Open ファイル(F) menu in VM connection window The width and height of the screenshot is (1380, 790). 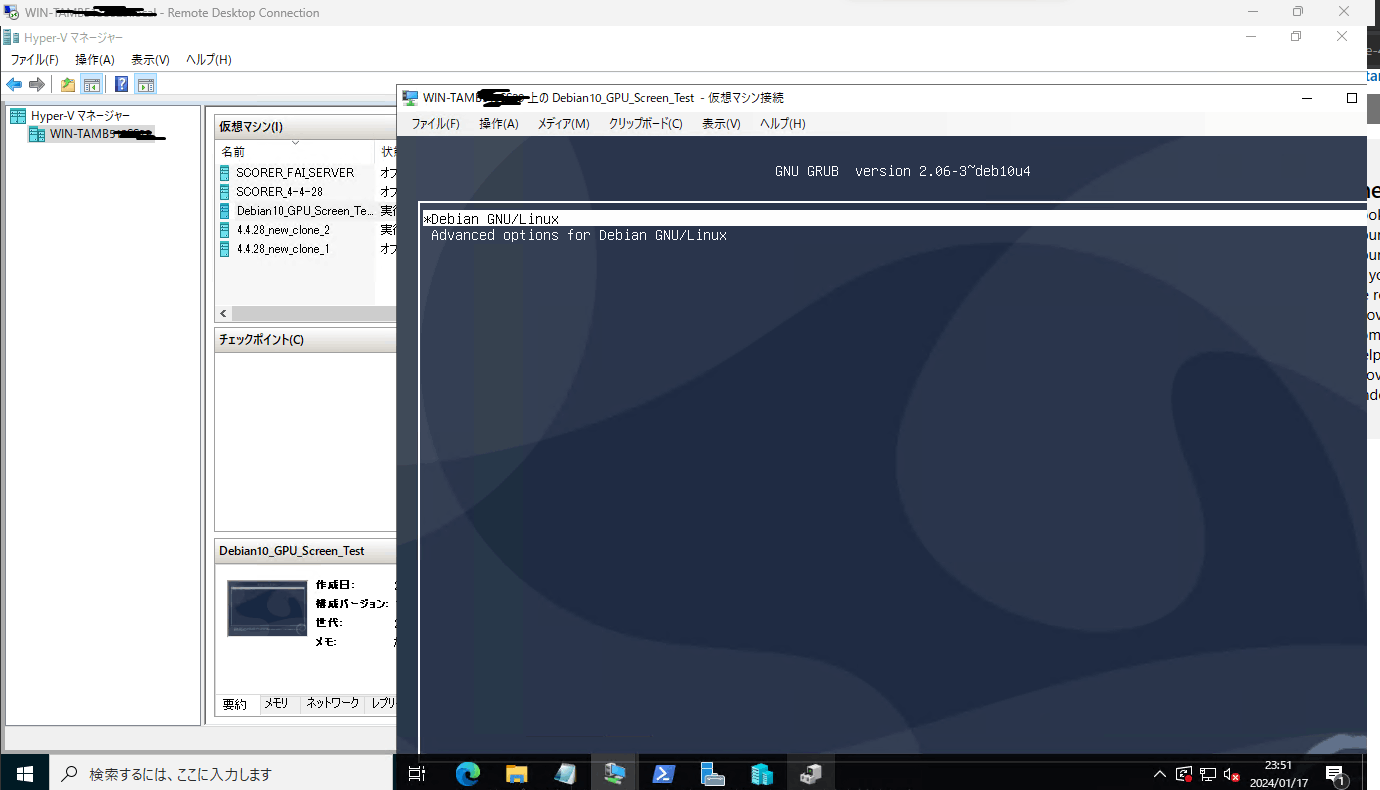pos(435,124)
